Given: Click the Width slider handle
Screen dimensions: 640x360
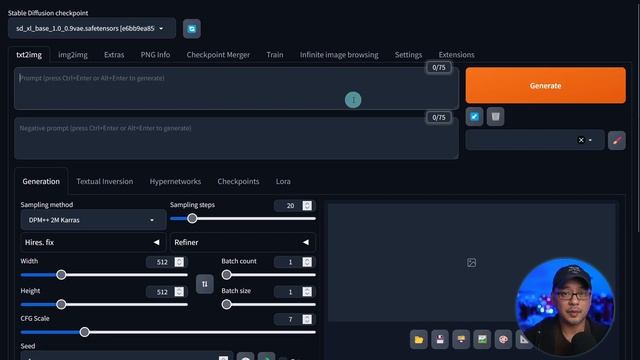Looking at the screenshot, I should click(x=61, y=275).
